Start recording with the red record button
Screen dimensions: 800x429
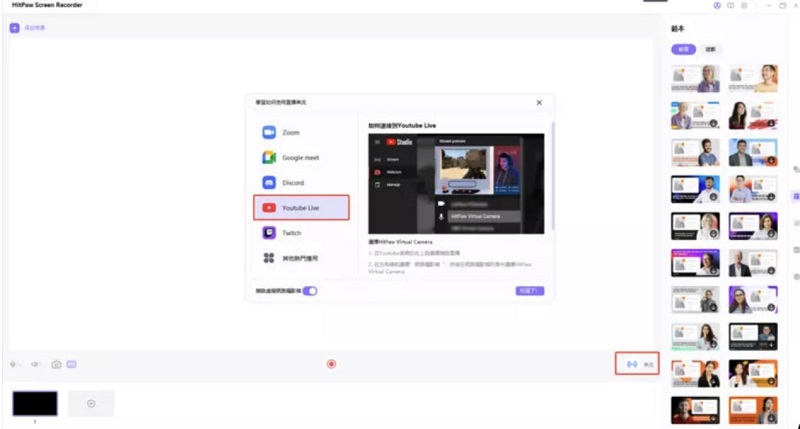pyautogui.click(x=331, y=364)
